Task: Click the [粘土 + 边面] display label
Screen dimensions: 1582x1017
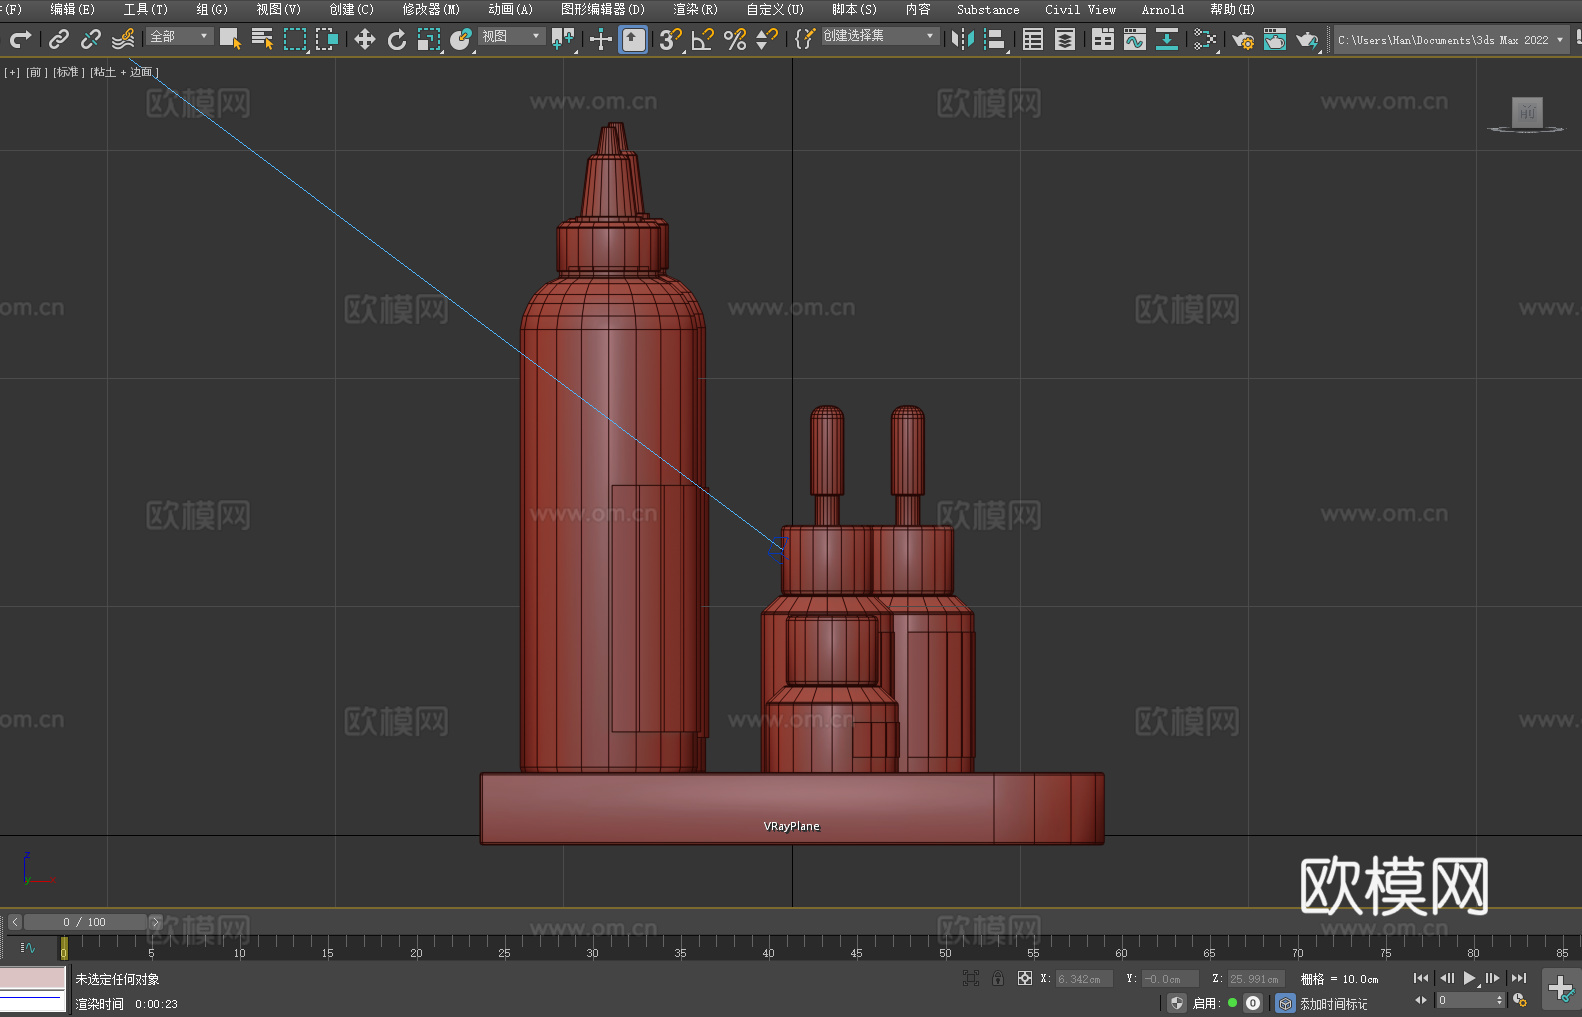Action: pyautogui.click(x=125, y=72)
